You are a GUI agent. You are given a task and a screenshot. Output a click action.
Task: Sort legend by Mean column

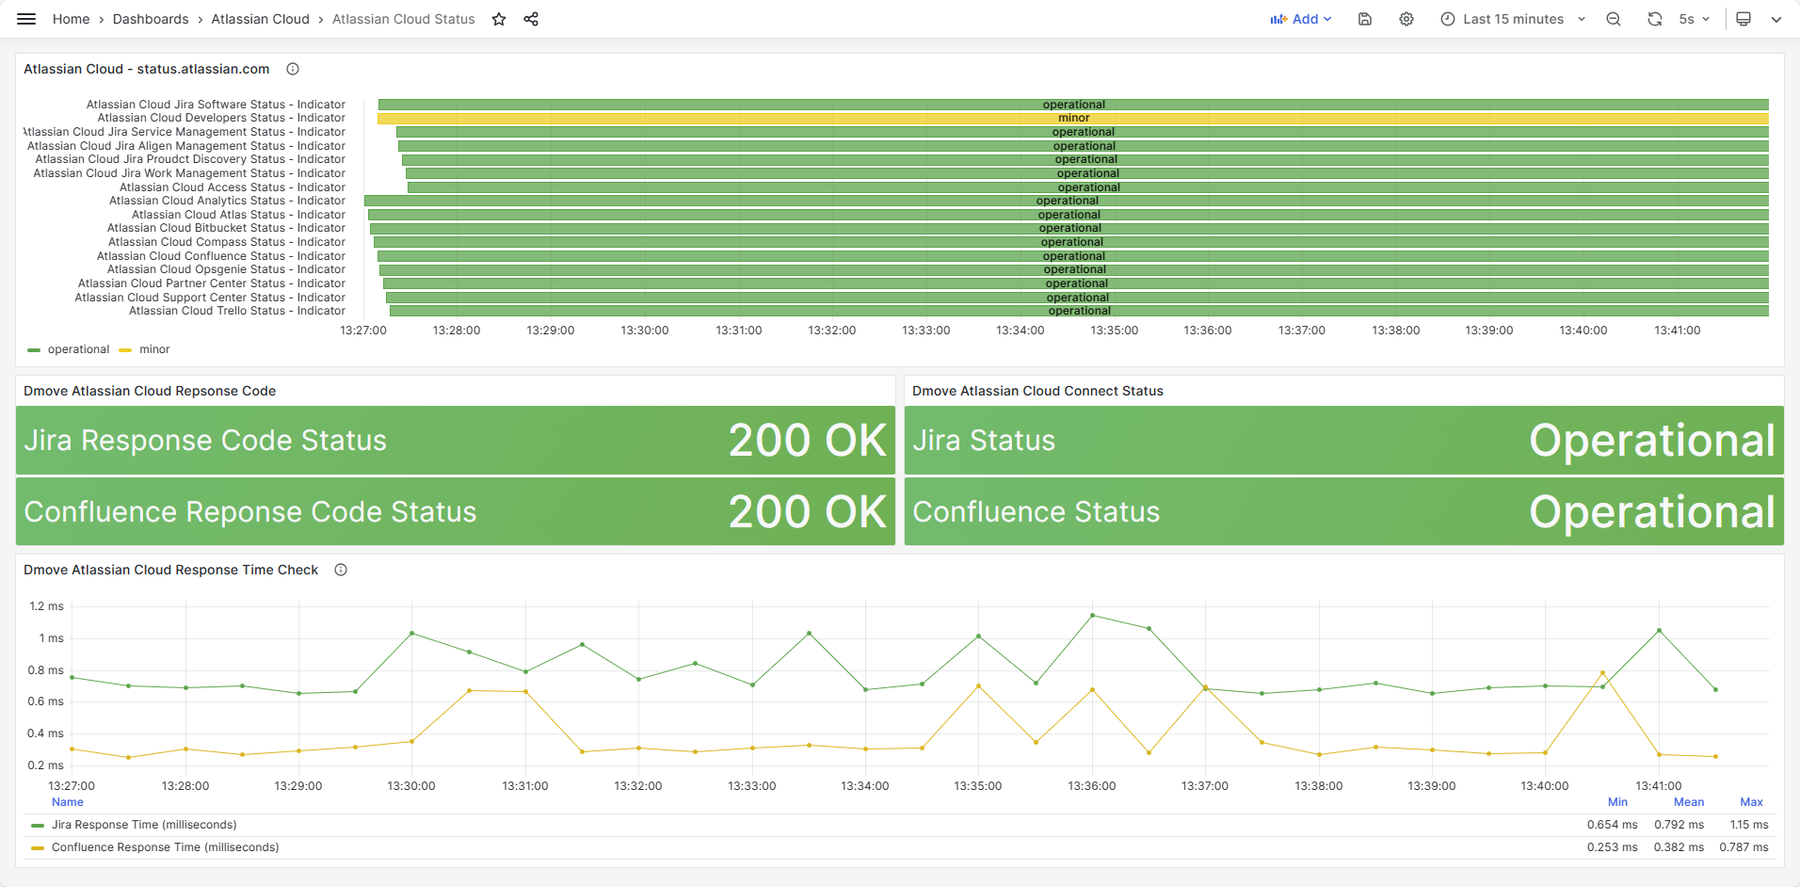pos(1688,802)
